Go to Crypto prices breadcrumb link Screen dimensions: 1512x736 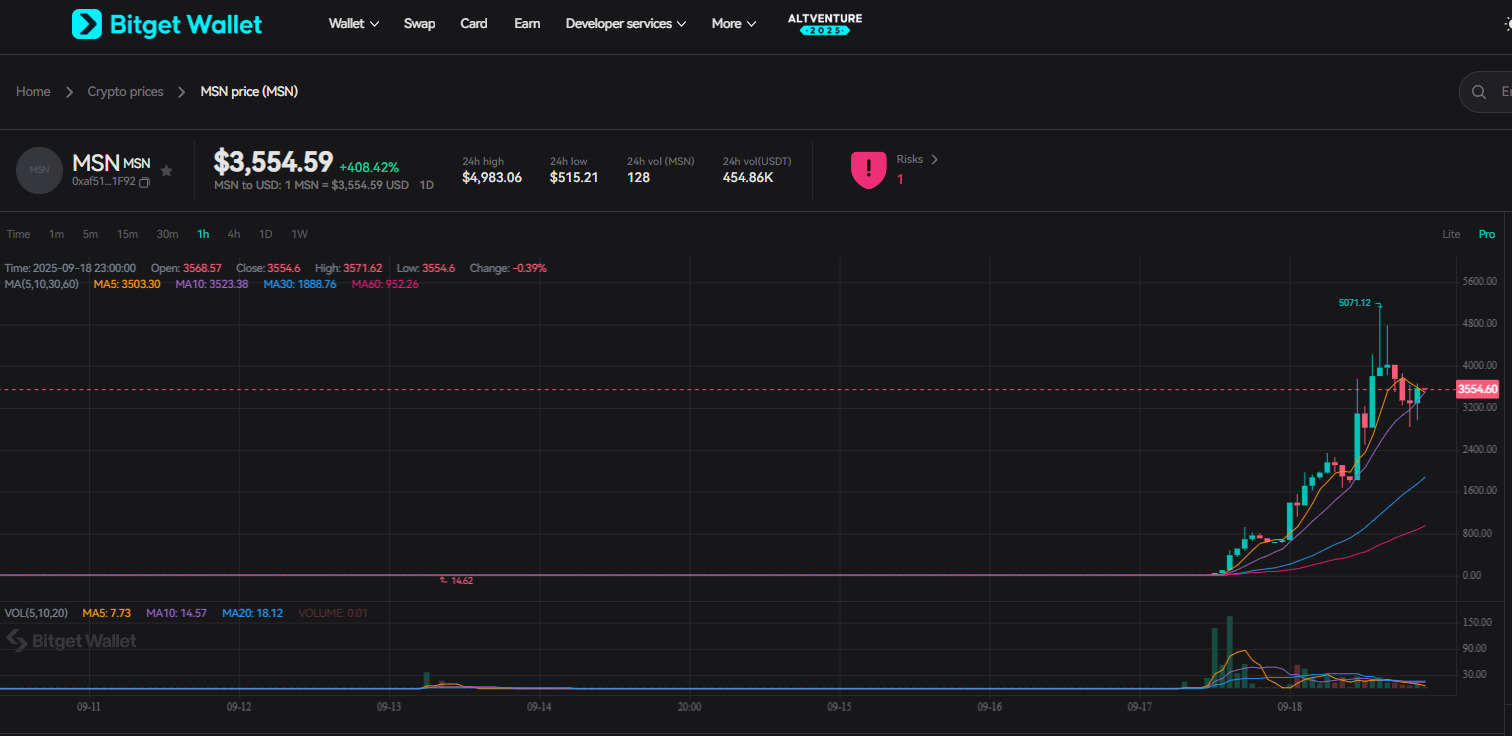(125, 92)
